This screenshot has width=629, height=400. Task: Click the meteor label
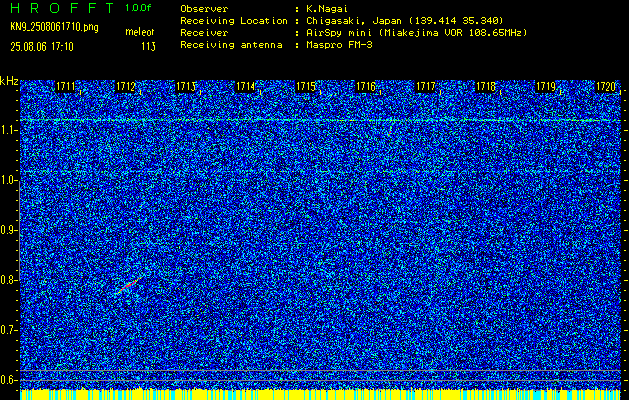point(140,32)
